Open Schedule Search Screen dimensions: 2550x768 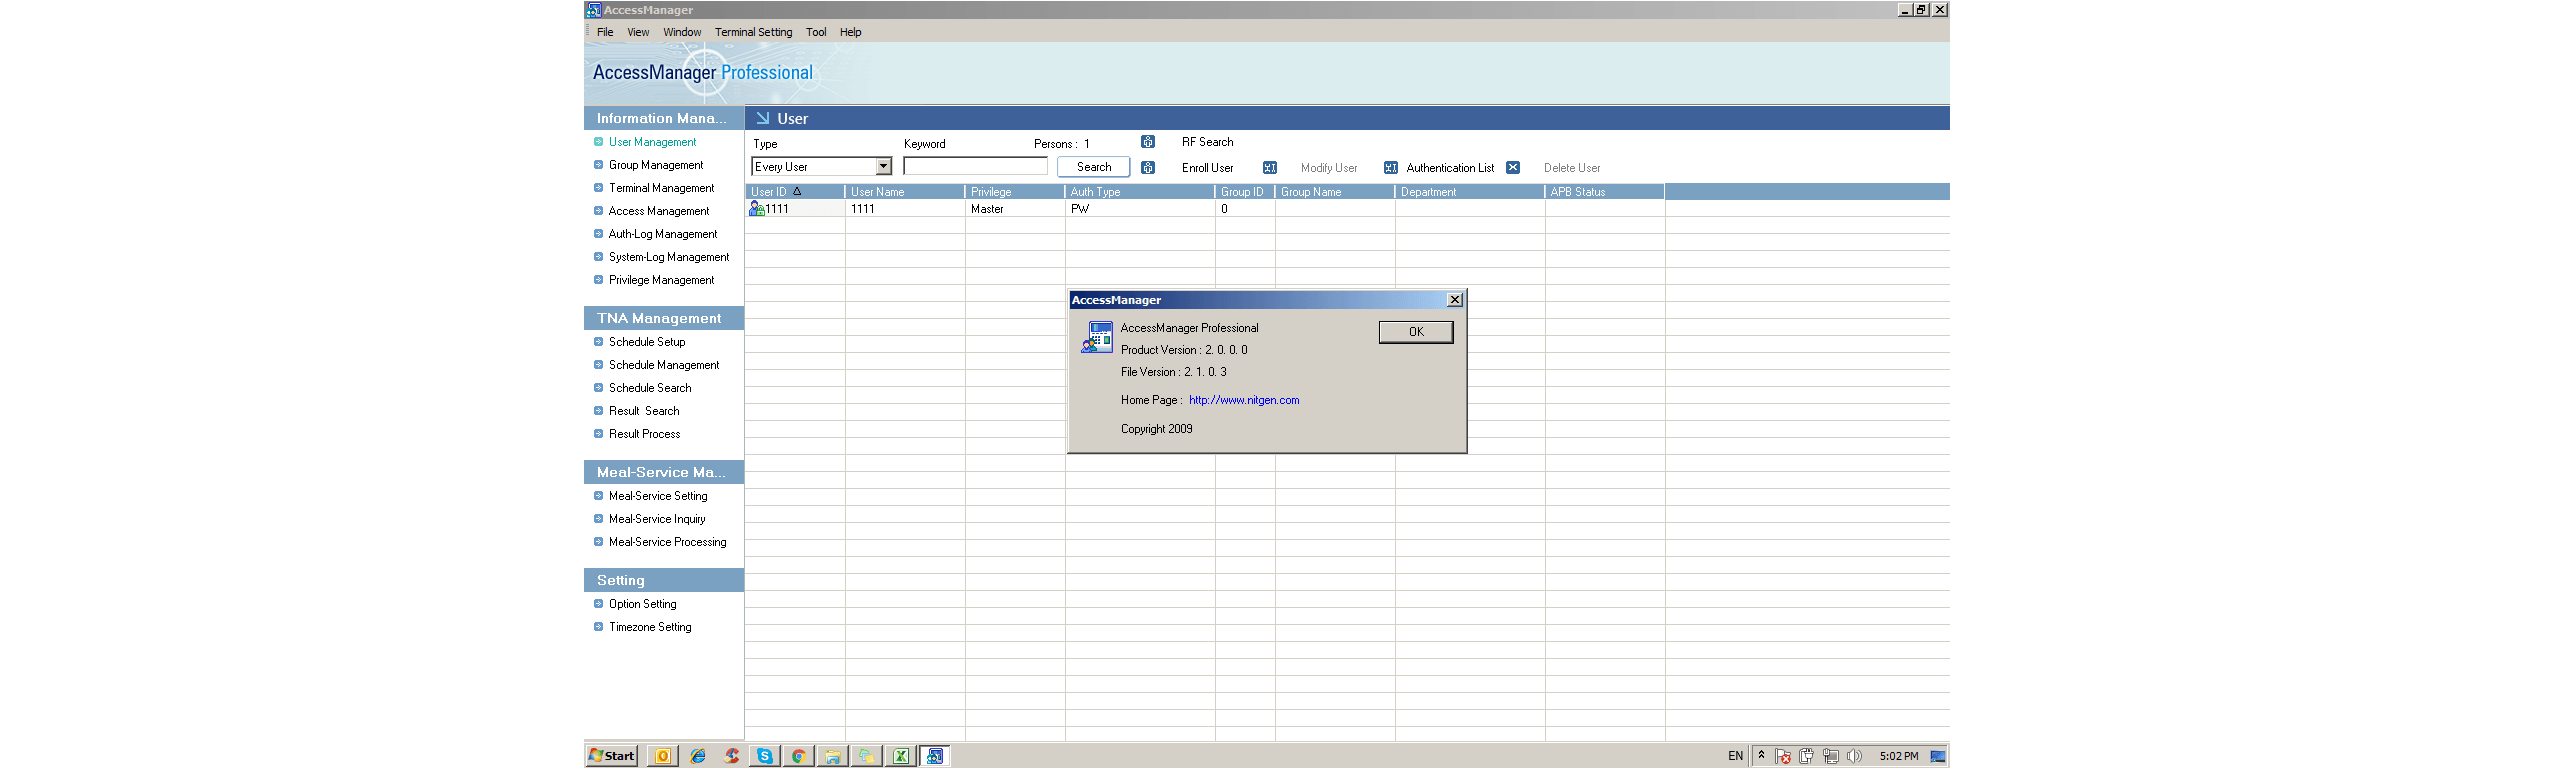[x=650, y=388]
